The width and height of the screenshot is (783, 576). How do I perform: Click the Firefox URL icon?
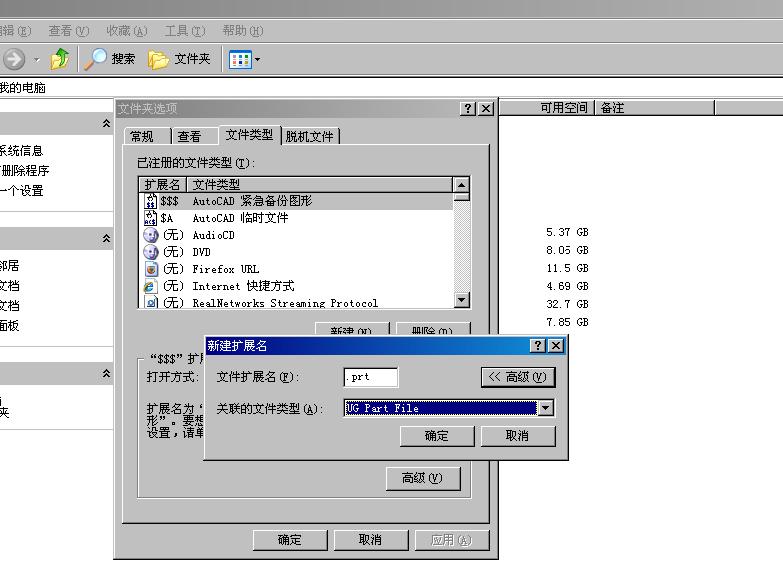(151, 269)
